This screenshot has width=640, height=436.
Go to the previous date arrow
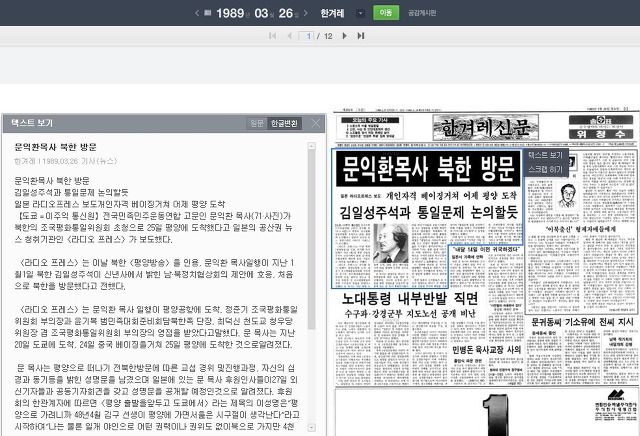click(x=197, y=13)
